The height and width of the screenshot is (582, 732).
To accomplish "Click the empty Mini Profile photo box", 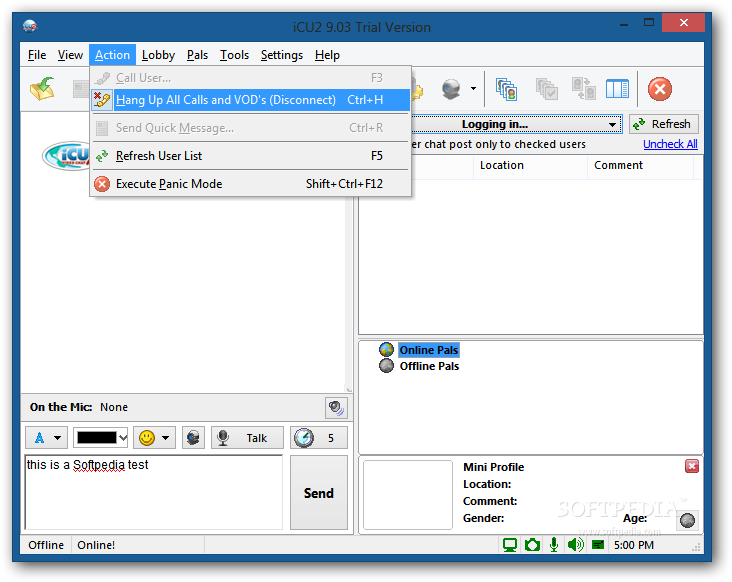I will [408, 495].
